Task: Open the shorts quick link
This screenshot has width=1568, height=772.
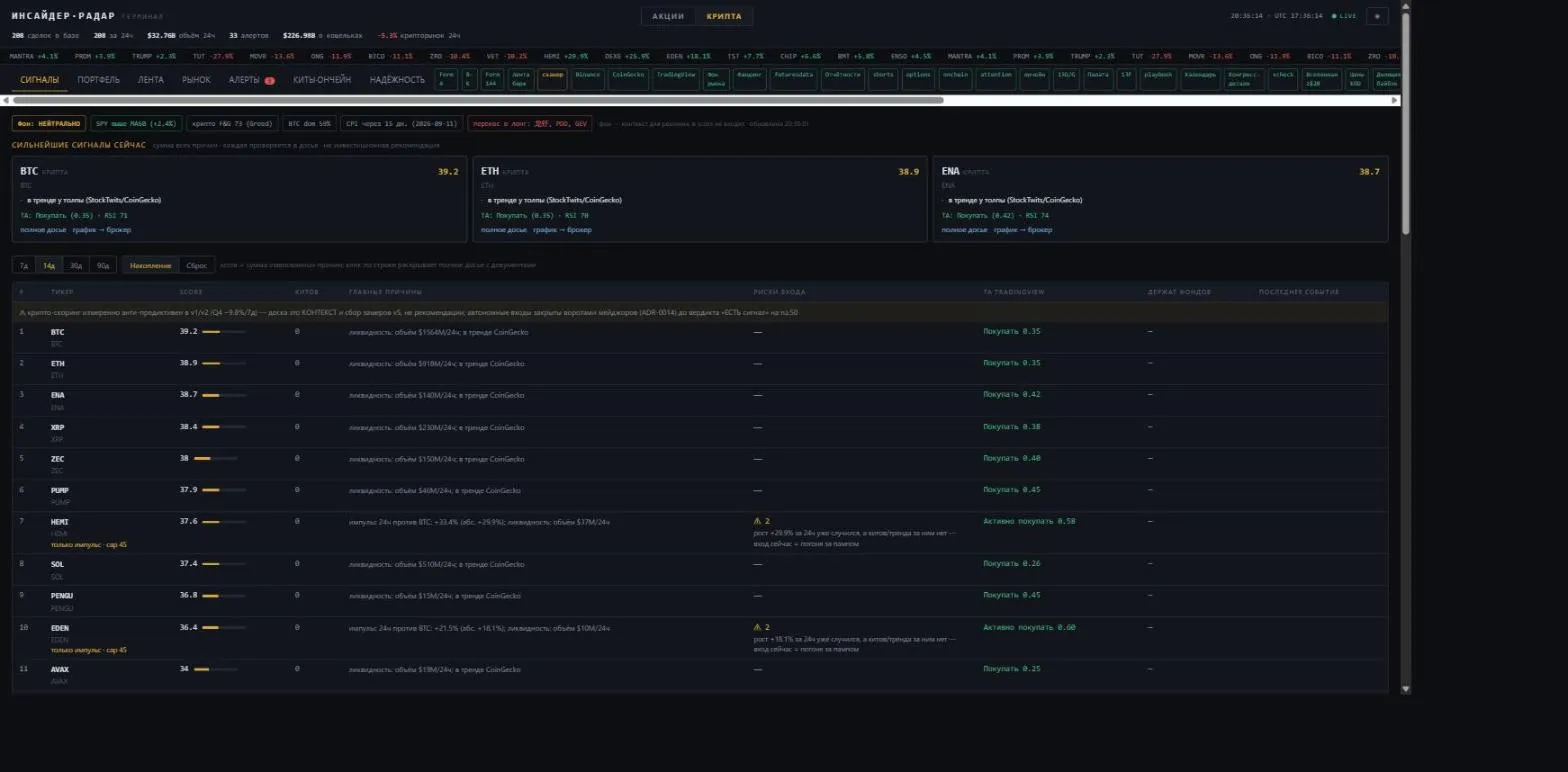Action: pos(883,80)
